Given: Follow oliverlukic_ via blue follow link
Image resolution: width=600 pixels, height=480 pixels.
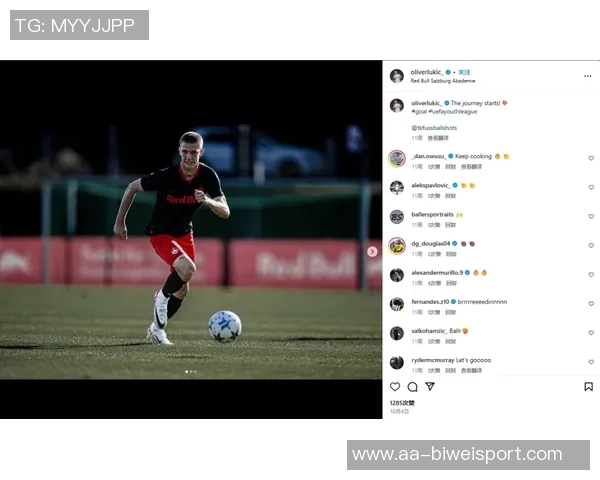Looking at the screenshot, I should point(464,72).
